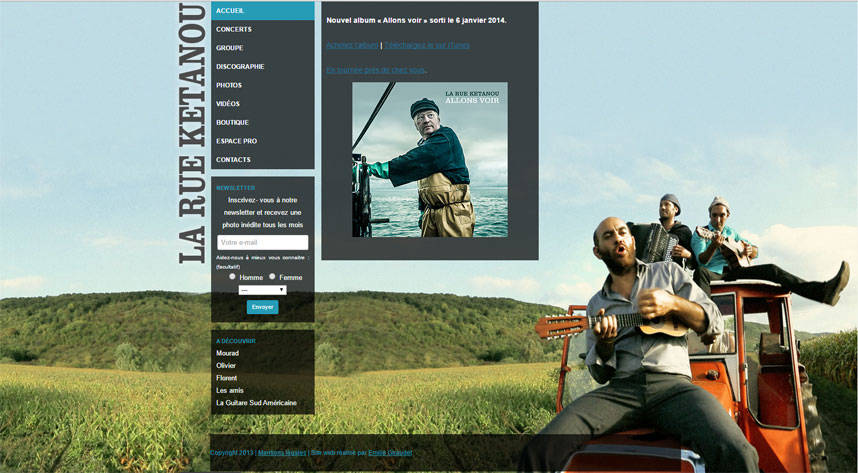Click the vertical La Rue Ketanou logo

coord(192,133)
